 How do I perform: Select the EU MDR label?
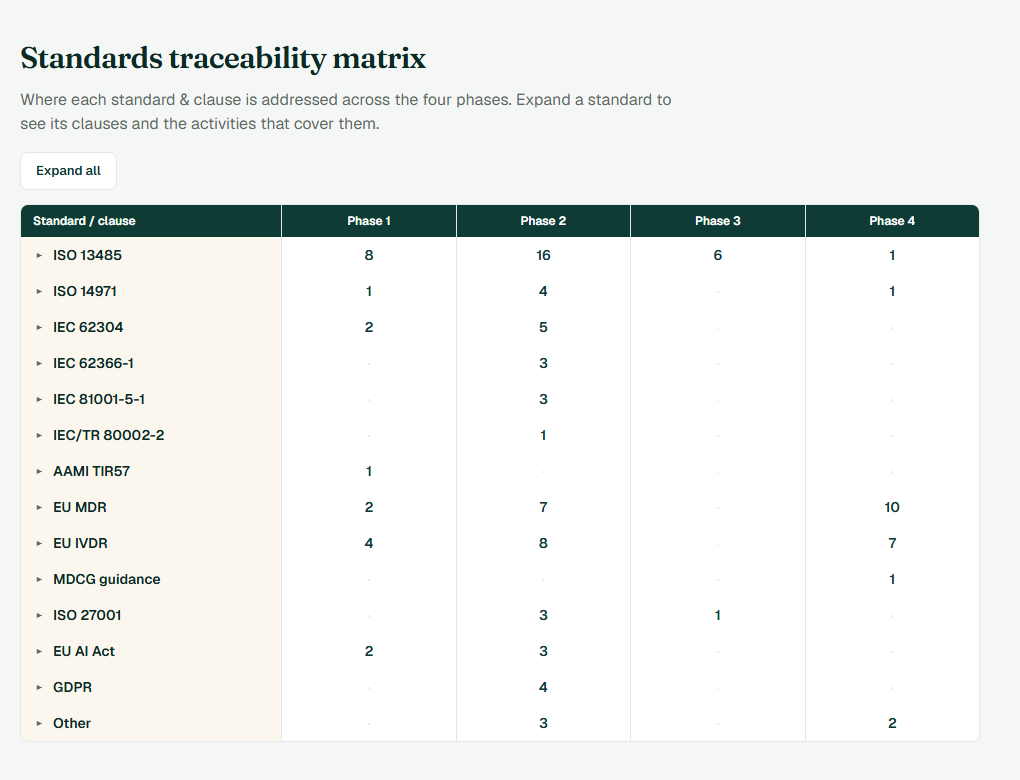click(x=79, y=507)
